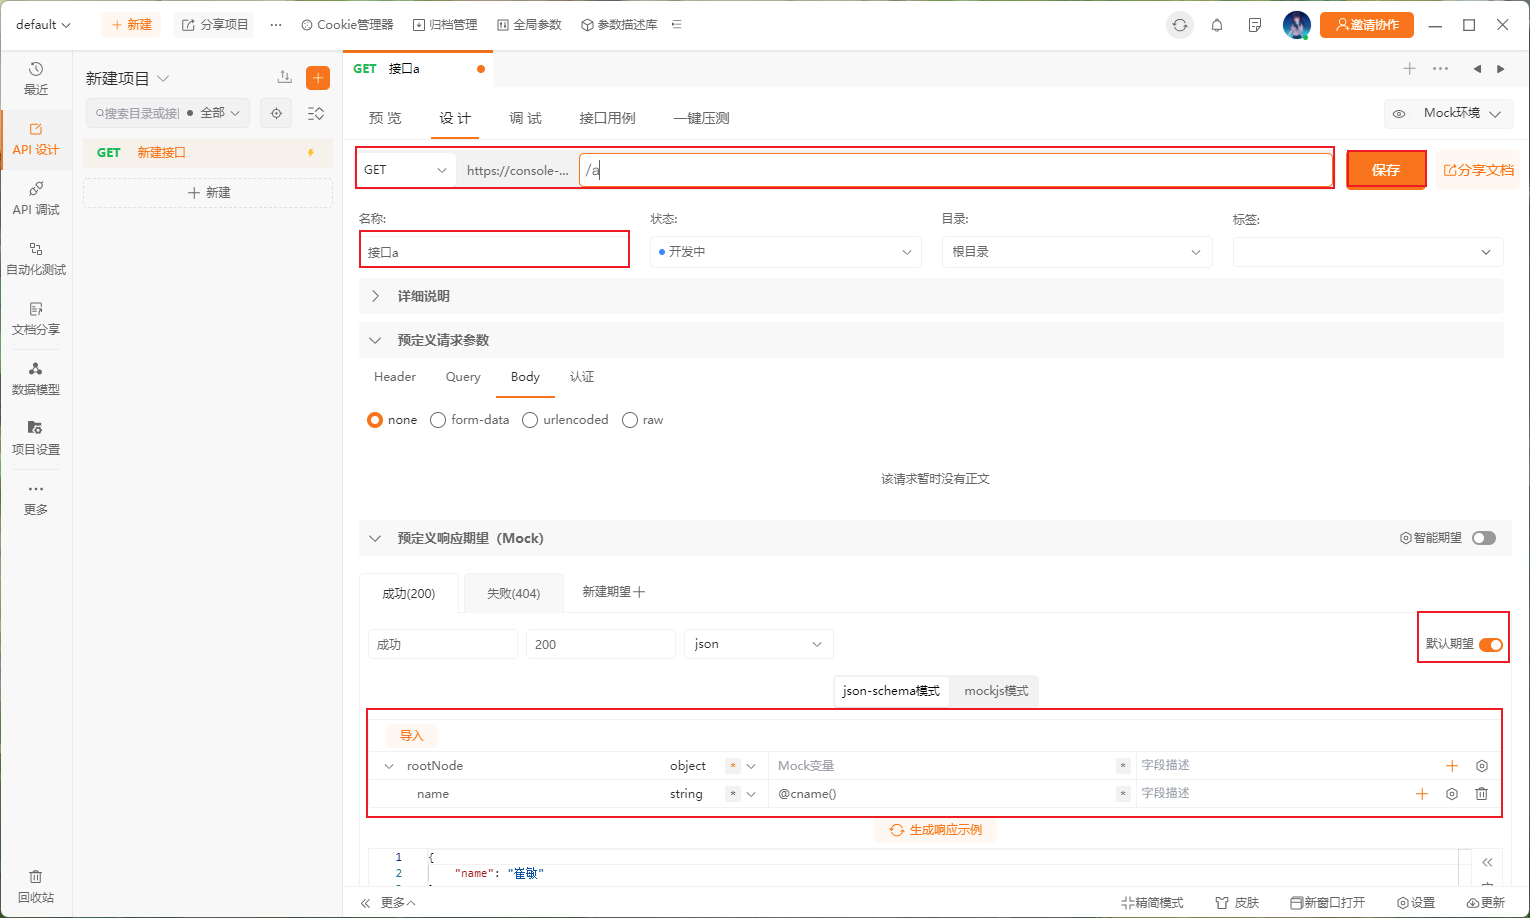Click 生成响应示例 button

pos(935,830)
